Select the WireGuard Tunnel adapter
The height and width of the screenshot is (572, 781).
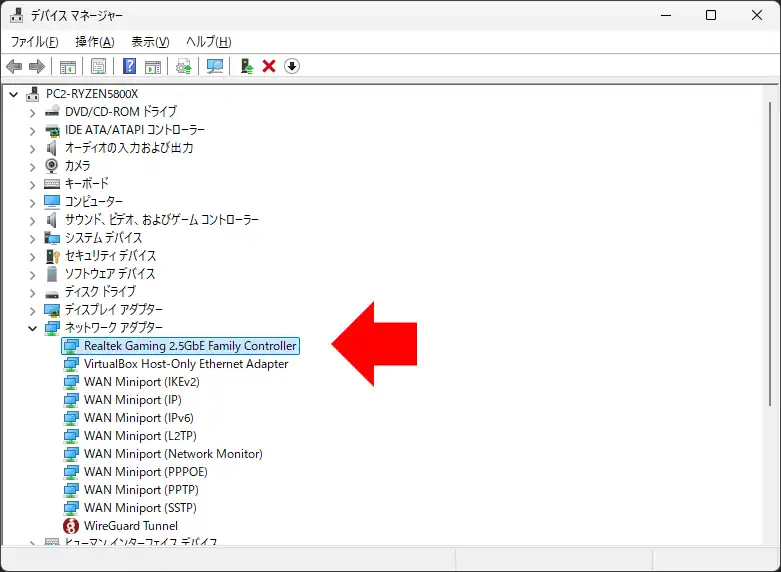130,526
